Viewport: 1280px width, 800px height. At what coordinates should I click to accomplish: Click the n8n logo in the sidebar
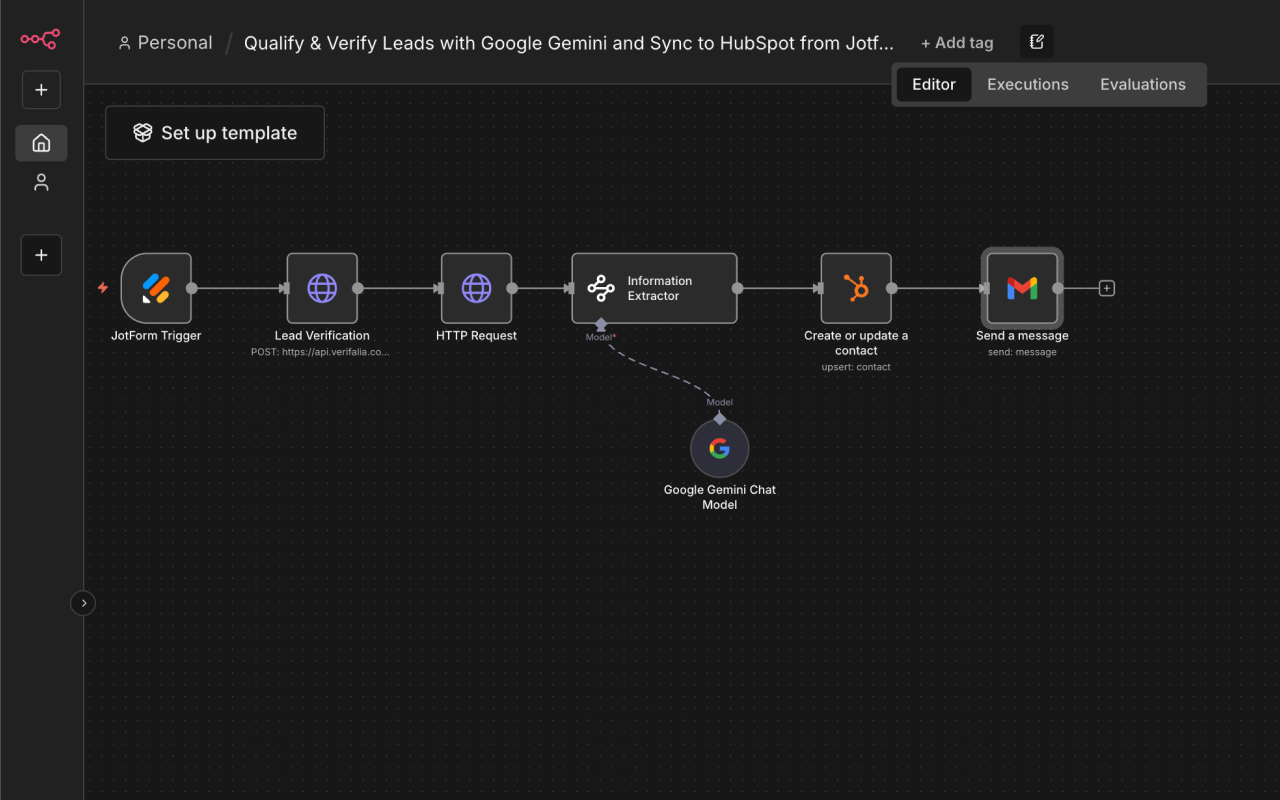click(x=40, y=39)
